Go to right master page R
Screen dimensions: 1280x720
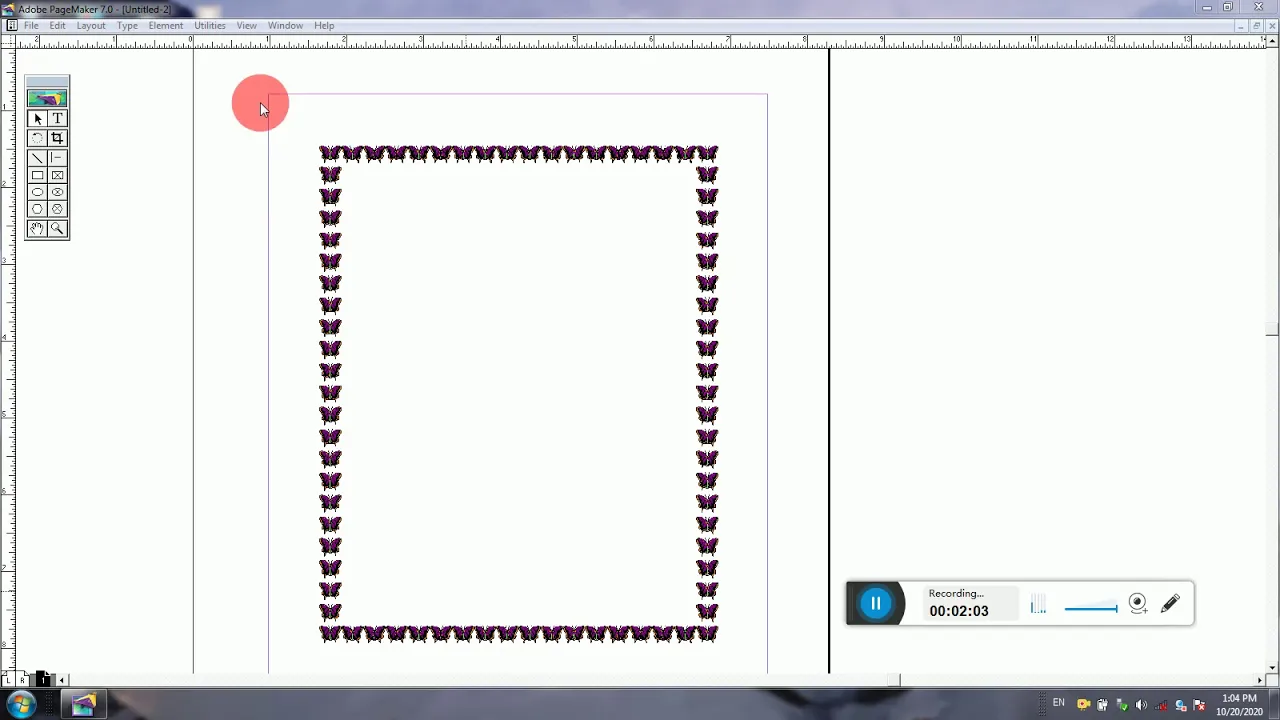[x=21, y=680]
